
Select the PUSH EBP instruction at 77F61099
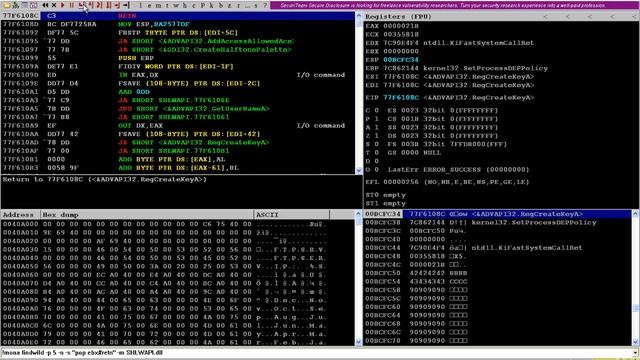click(178, 58)
